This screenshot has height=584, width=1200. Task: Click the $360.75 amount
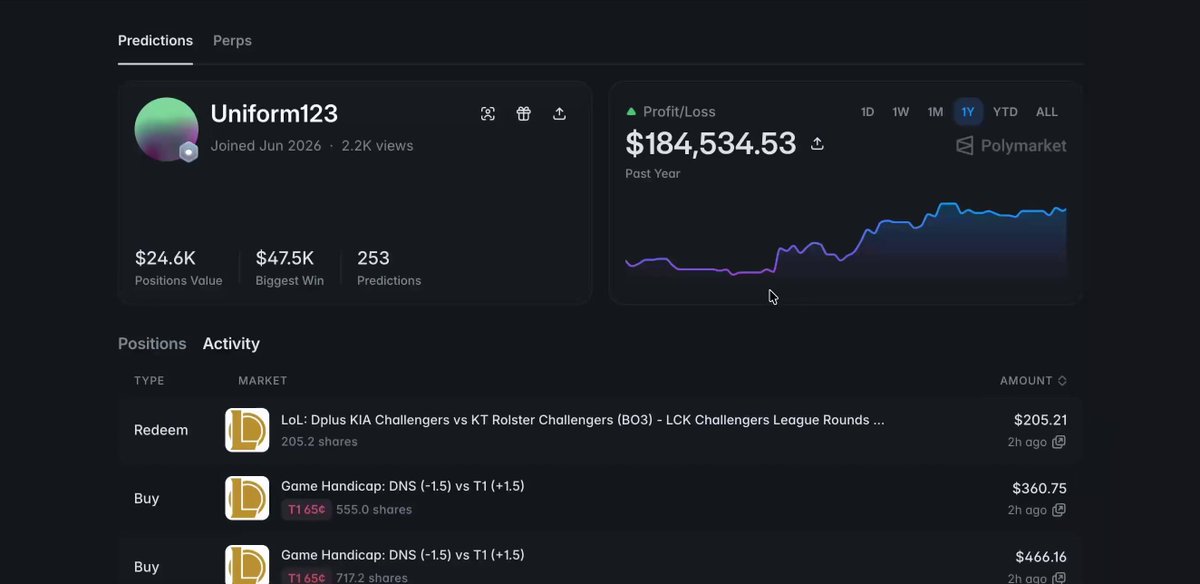tap(1040, 488)
